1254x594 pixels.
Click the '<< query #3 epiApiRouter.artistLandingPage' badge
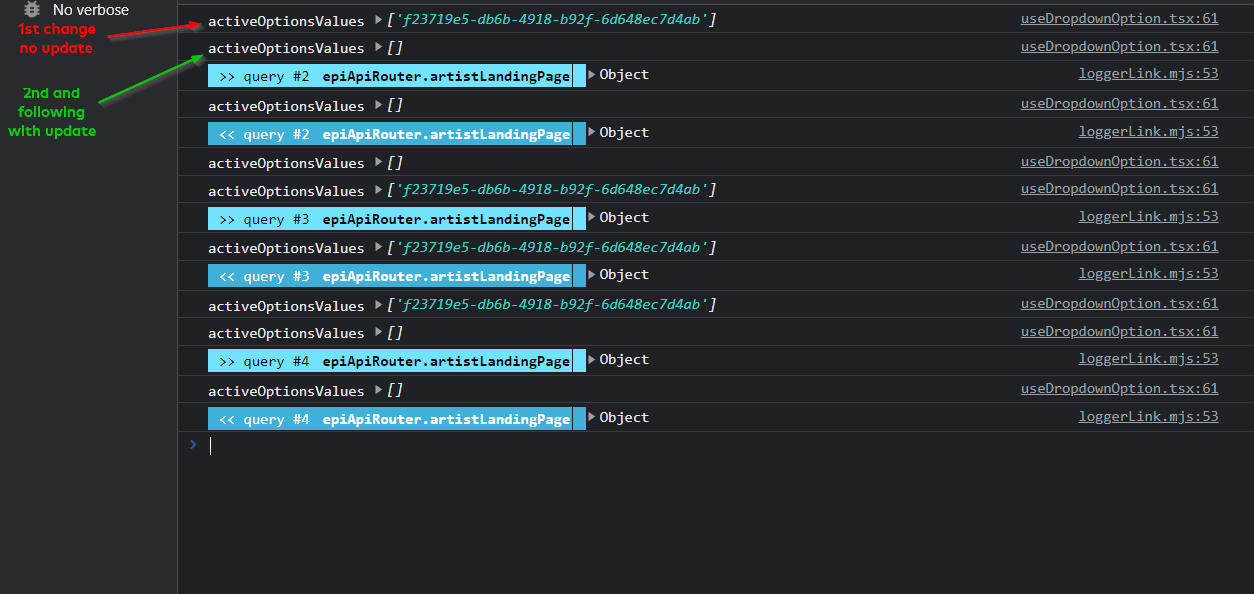[x=396, y=276]
